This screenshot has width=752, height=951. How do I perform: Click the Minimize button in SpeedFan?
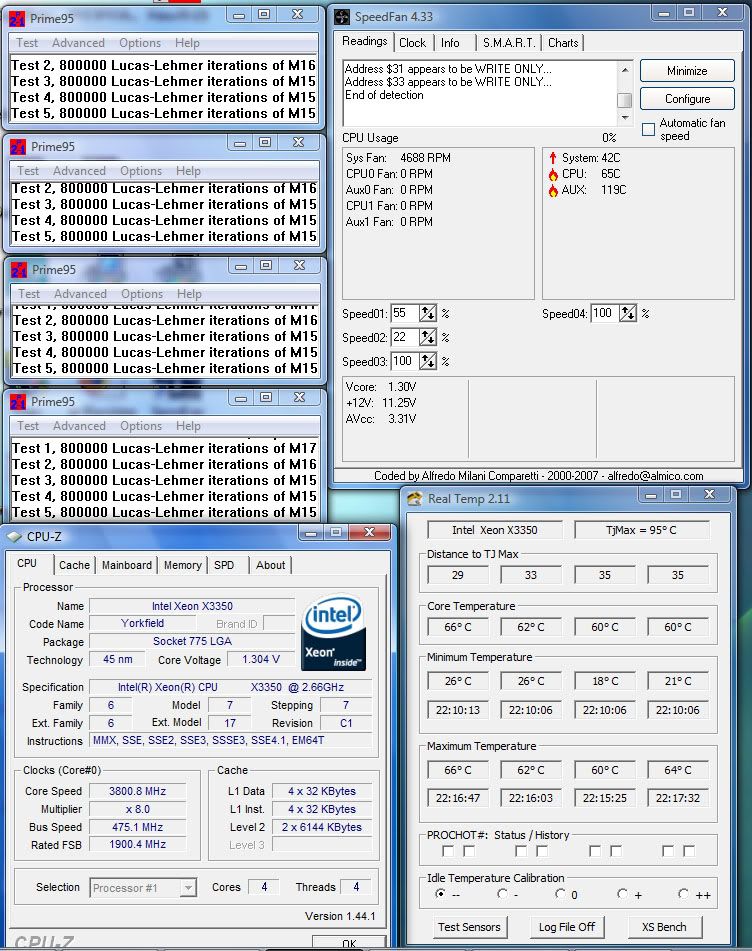point(687,71)
